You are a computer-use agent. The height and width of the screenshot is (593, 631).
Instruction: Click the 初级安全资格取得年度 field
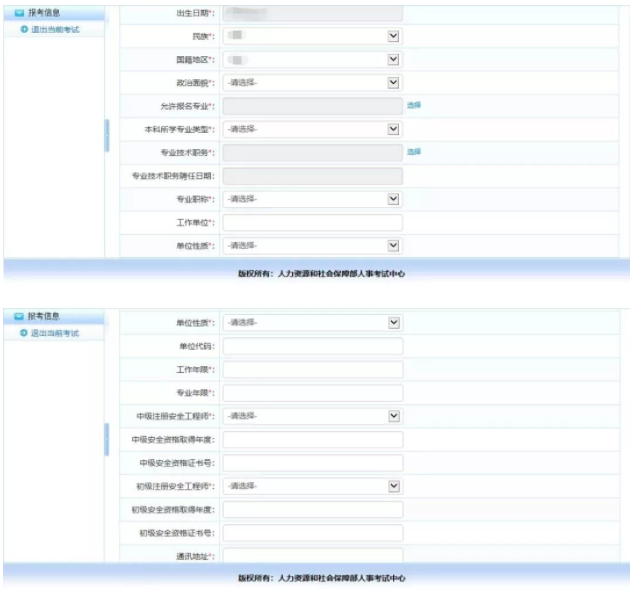pyautogui.click(x=312, y=510)
